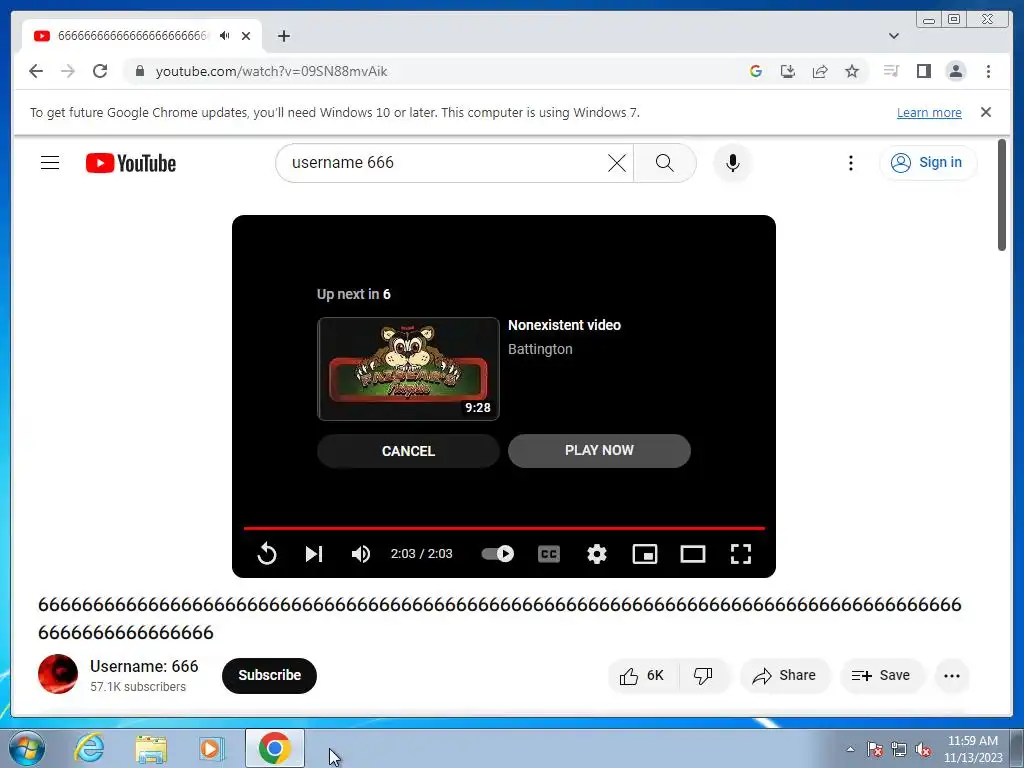
Task: Open Windows Media Player taskbar icon
Action: pos(212,748)
